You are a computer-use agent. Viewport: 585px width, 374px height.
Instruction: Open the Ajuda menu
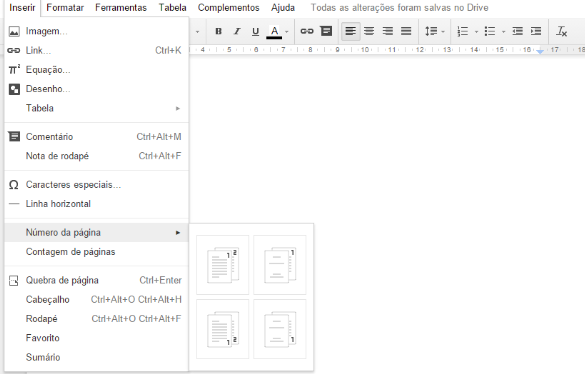click(x=283, y=8)
